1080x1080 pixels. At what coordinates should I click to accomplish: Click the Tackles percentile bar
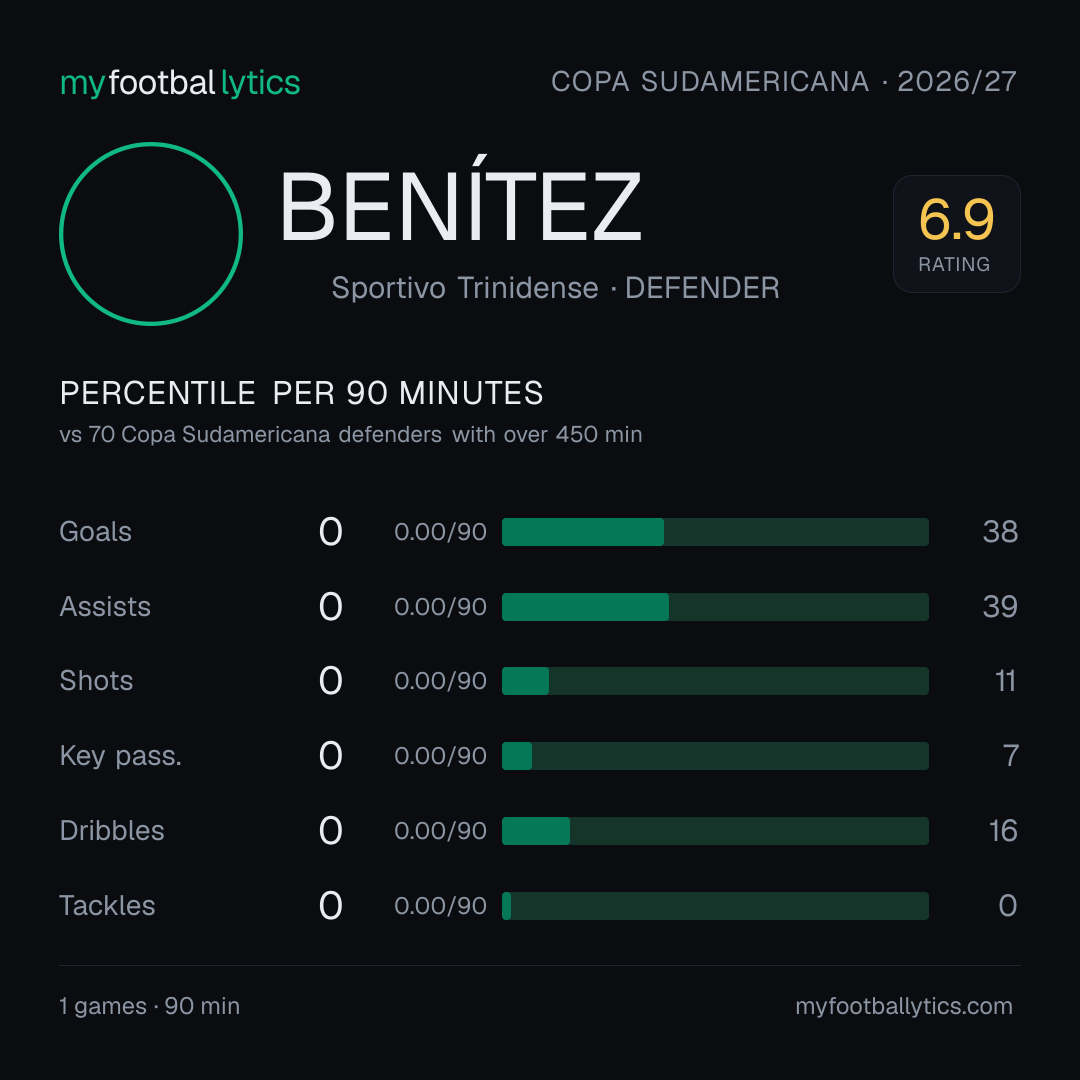(715, 906)
